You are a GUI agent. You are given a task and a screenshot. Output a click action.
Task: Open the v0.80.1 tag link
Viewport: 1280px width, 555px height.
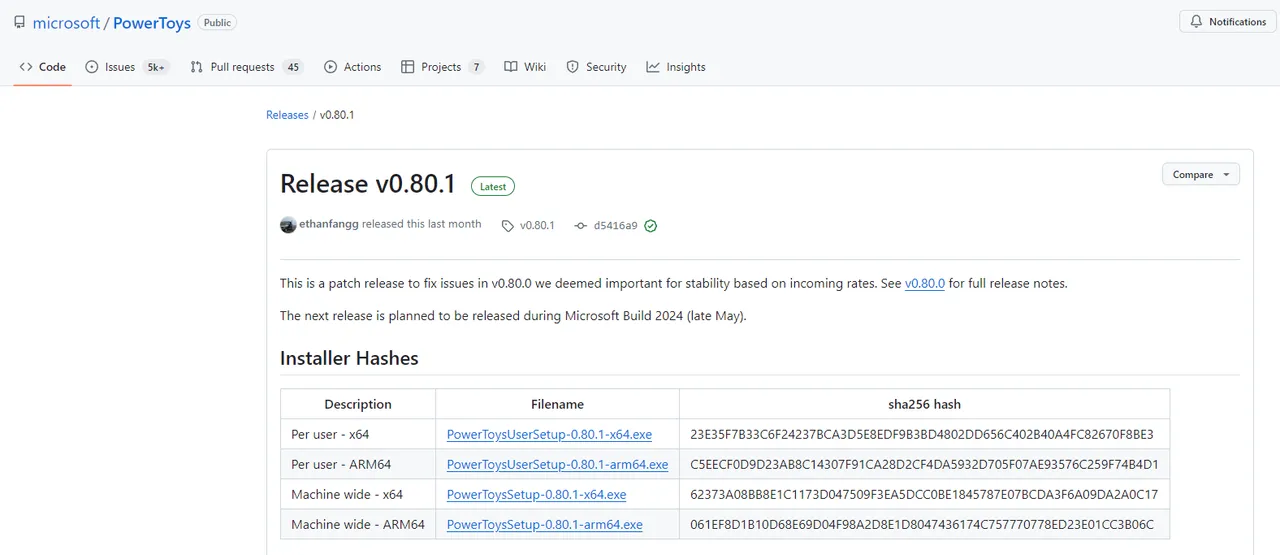tap(537, 226)
